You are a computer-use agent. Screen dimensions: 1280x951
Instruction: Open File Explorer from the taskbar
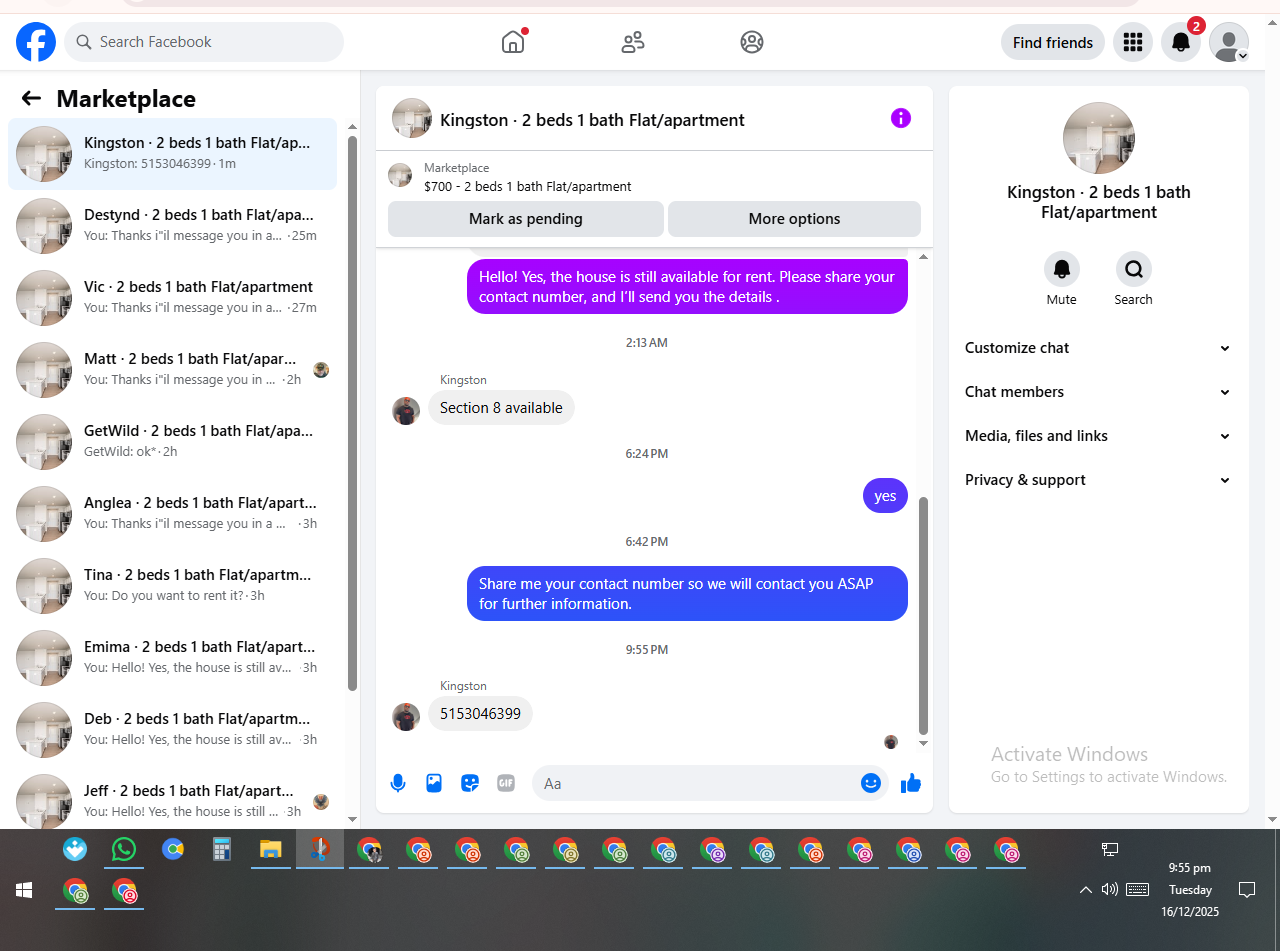[271, 849]
